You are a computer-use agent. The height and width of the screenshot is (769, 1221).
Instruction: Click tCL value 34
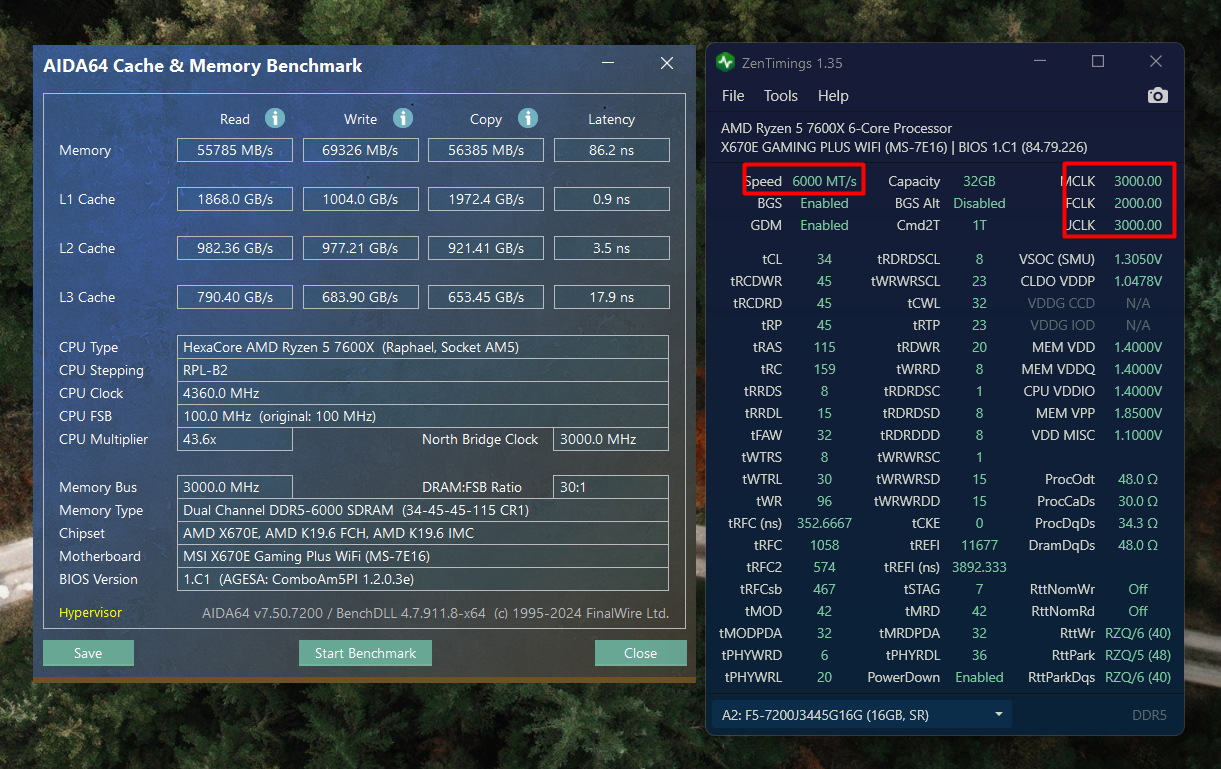824,259
